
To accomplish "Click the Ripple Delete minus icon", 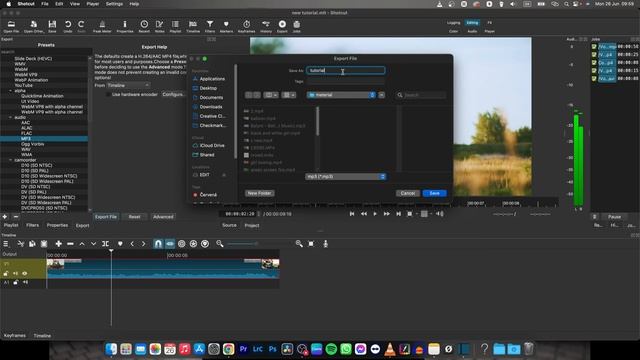I will tap(70, 244).
